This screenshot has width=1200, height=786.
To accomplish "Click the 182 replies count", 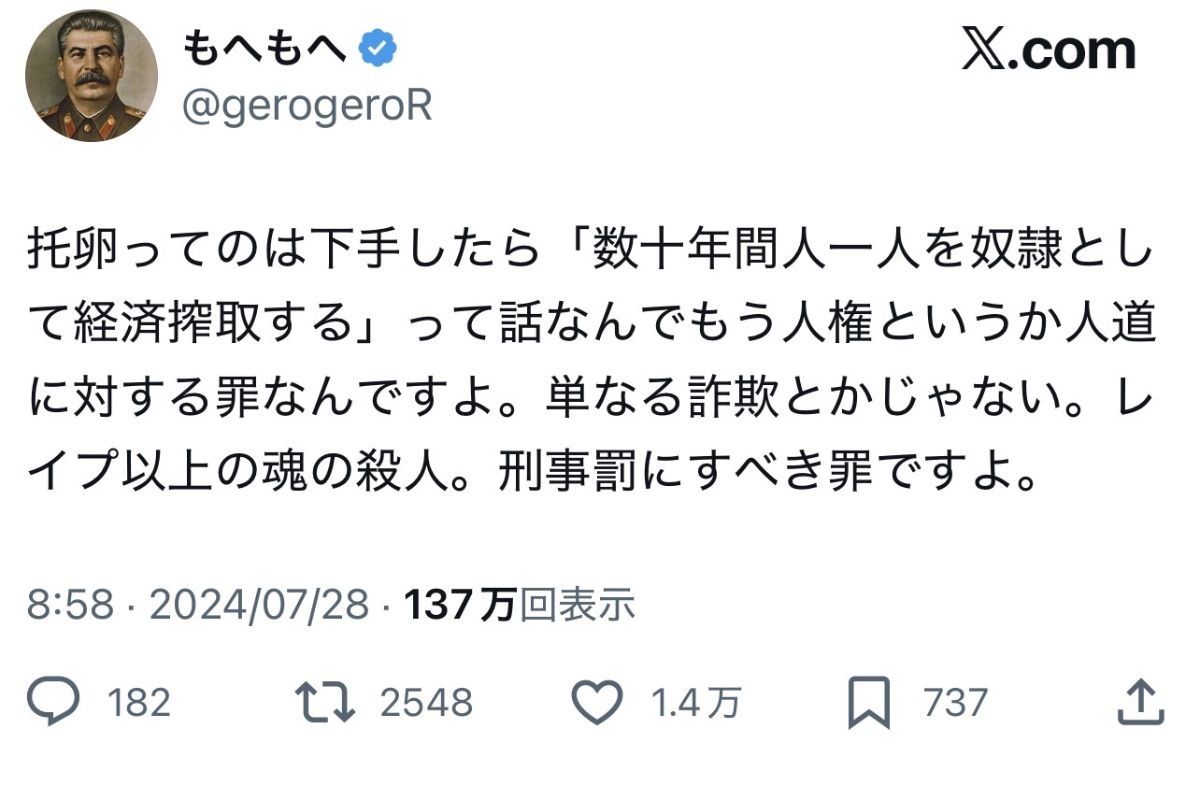I will pos(137,703).
